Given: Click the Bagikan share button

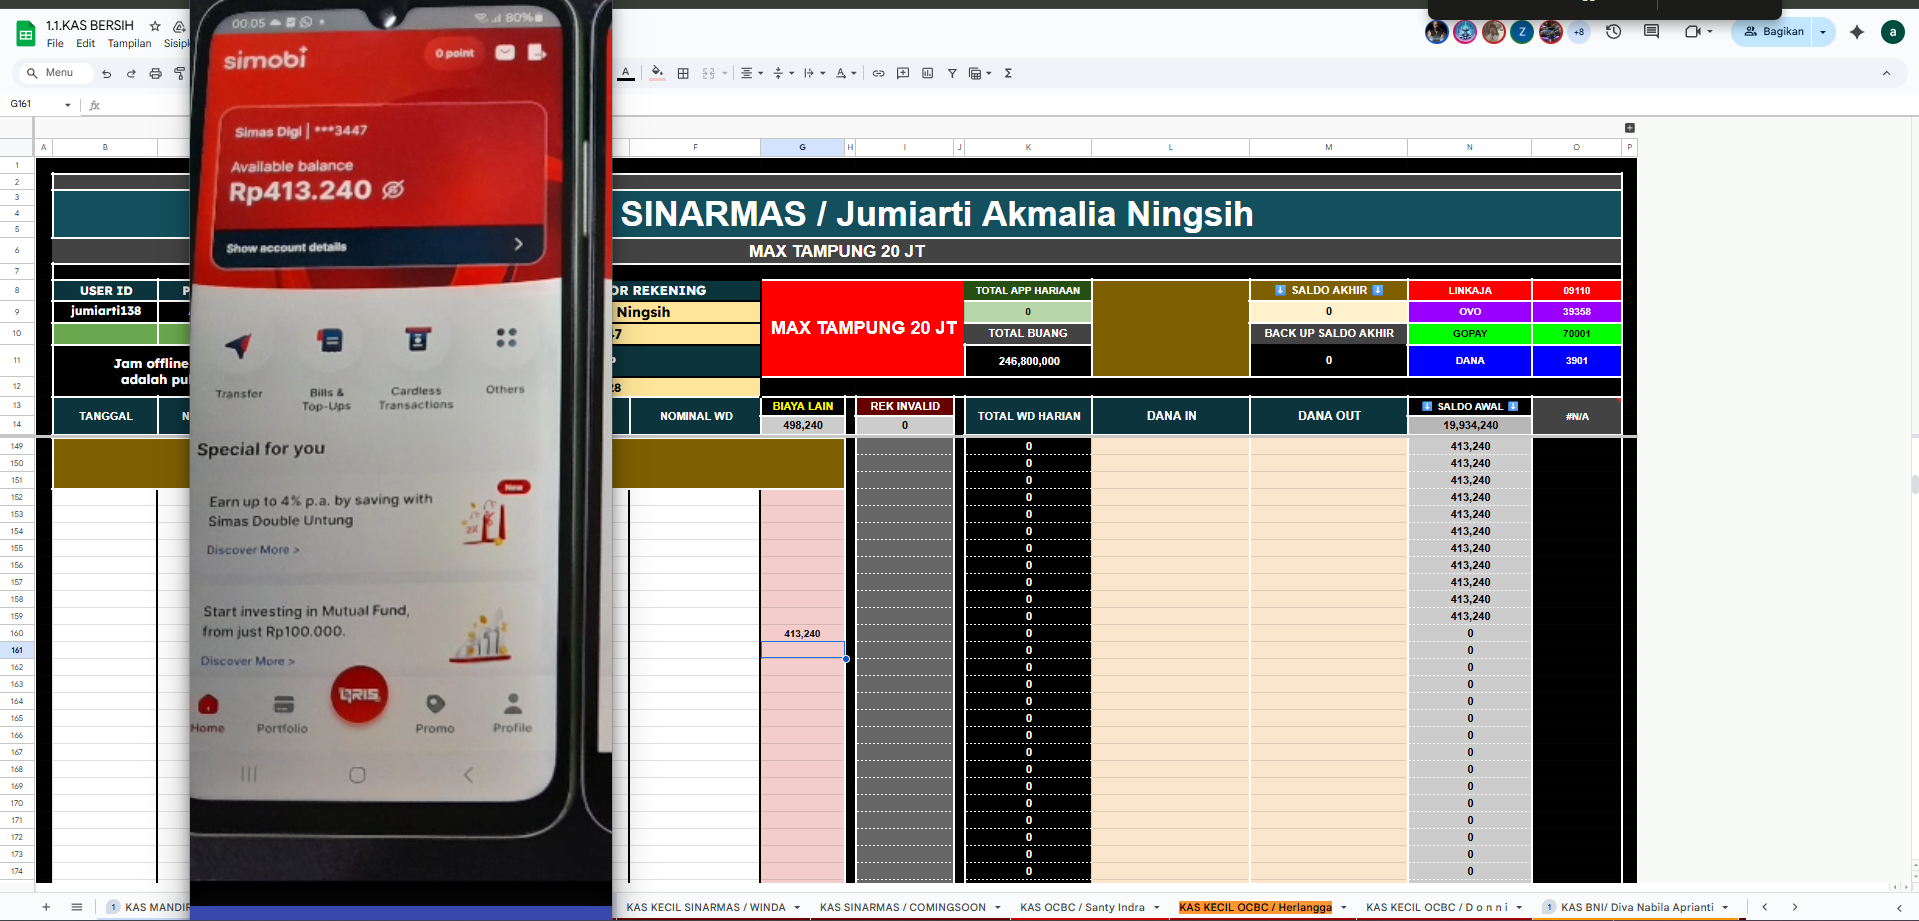Looking at the screenshot, I should pyautogui.click(x=1773, y=32).
